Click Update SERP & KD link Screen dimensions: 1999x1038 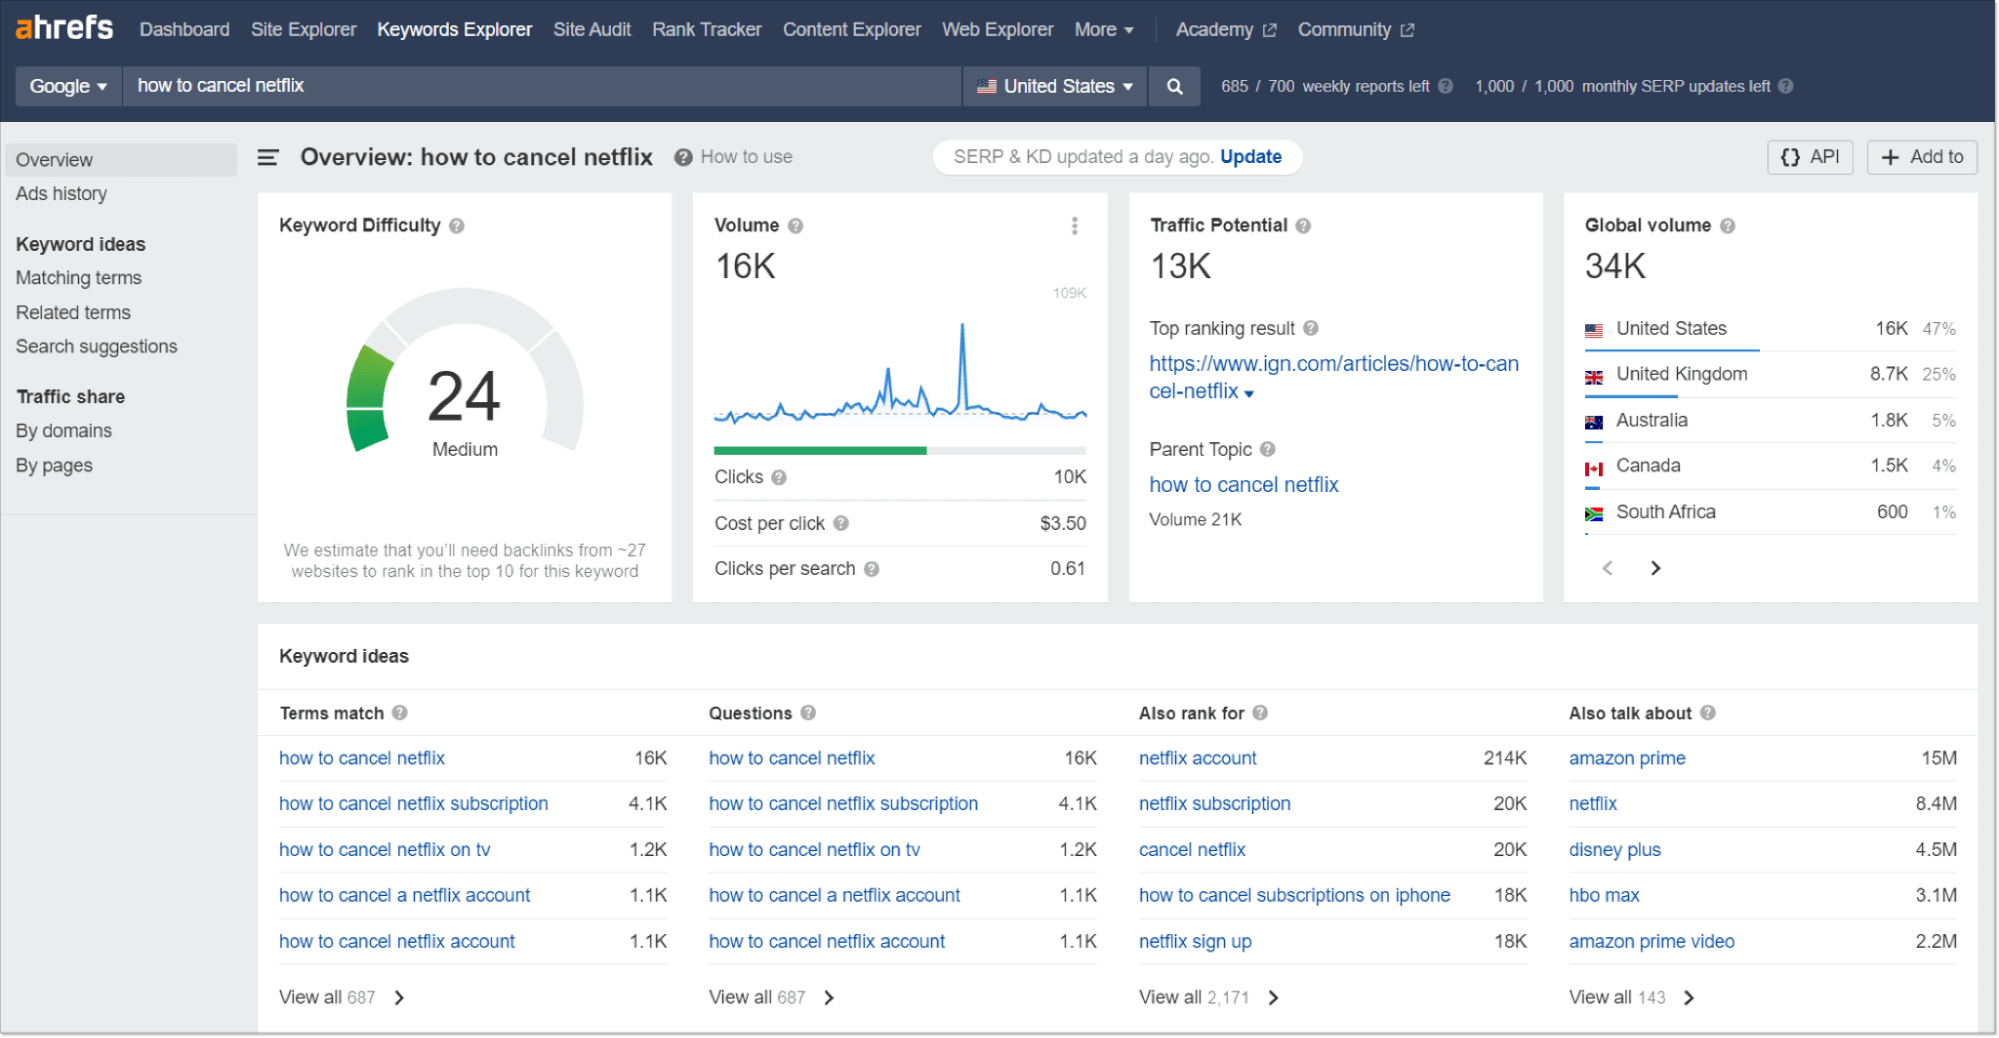1251,157
